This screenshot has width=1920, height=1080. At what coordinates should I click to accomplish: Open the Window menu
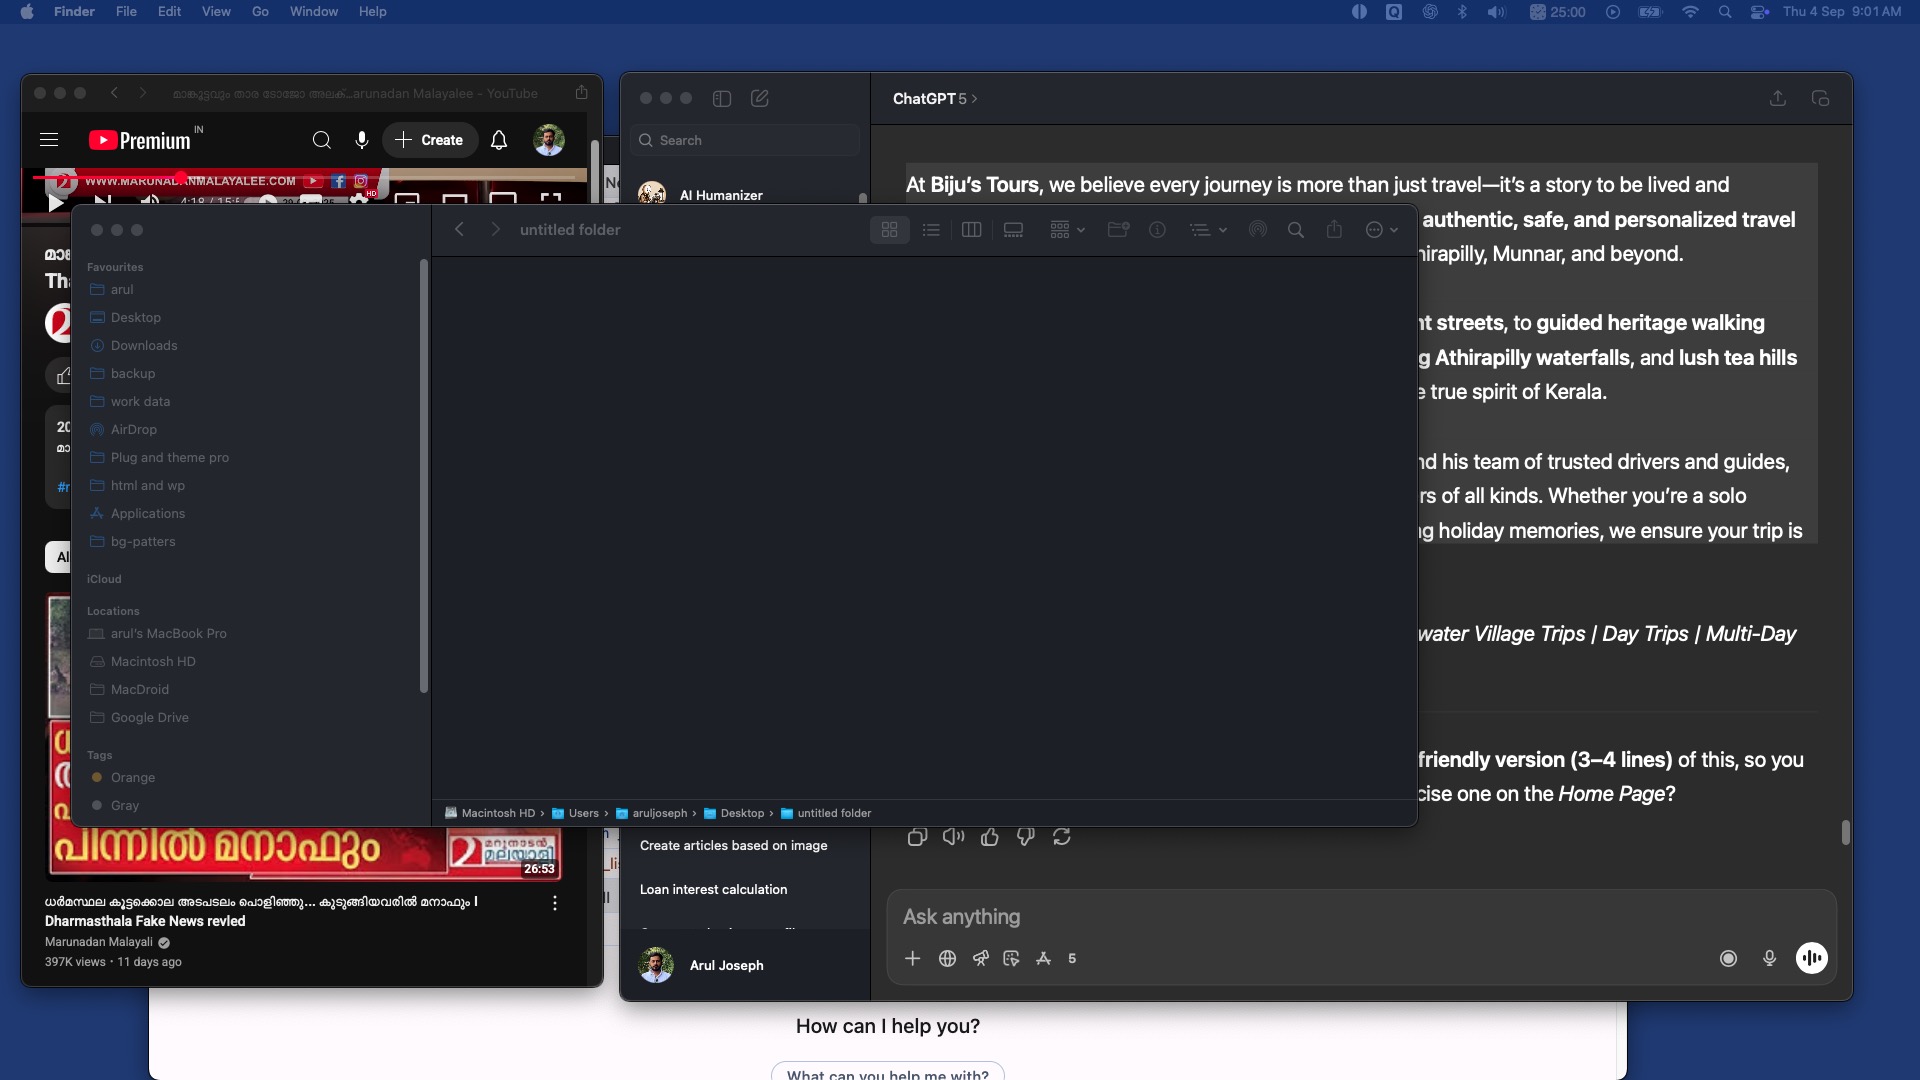pos(313,12)
